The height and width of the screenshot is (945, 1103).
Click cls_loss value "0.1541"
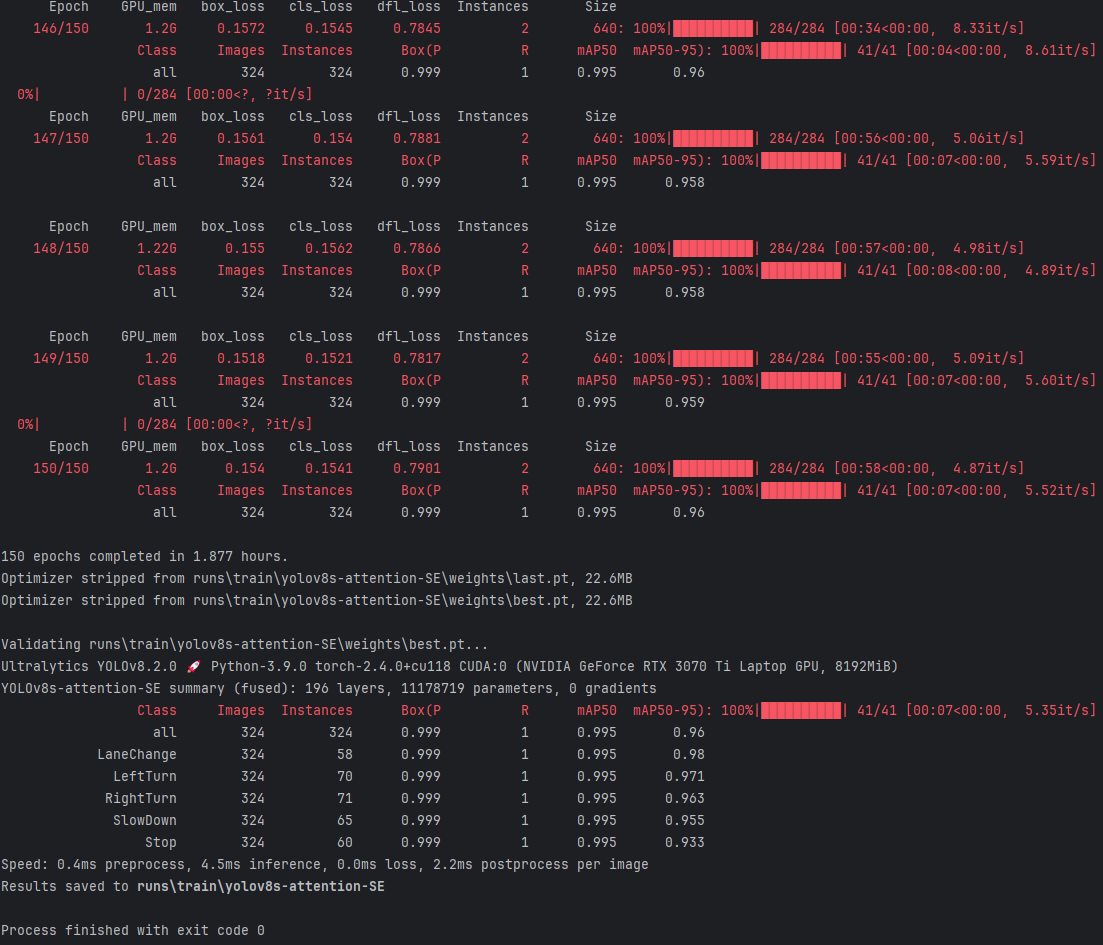point(329,469)
